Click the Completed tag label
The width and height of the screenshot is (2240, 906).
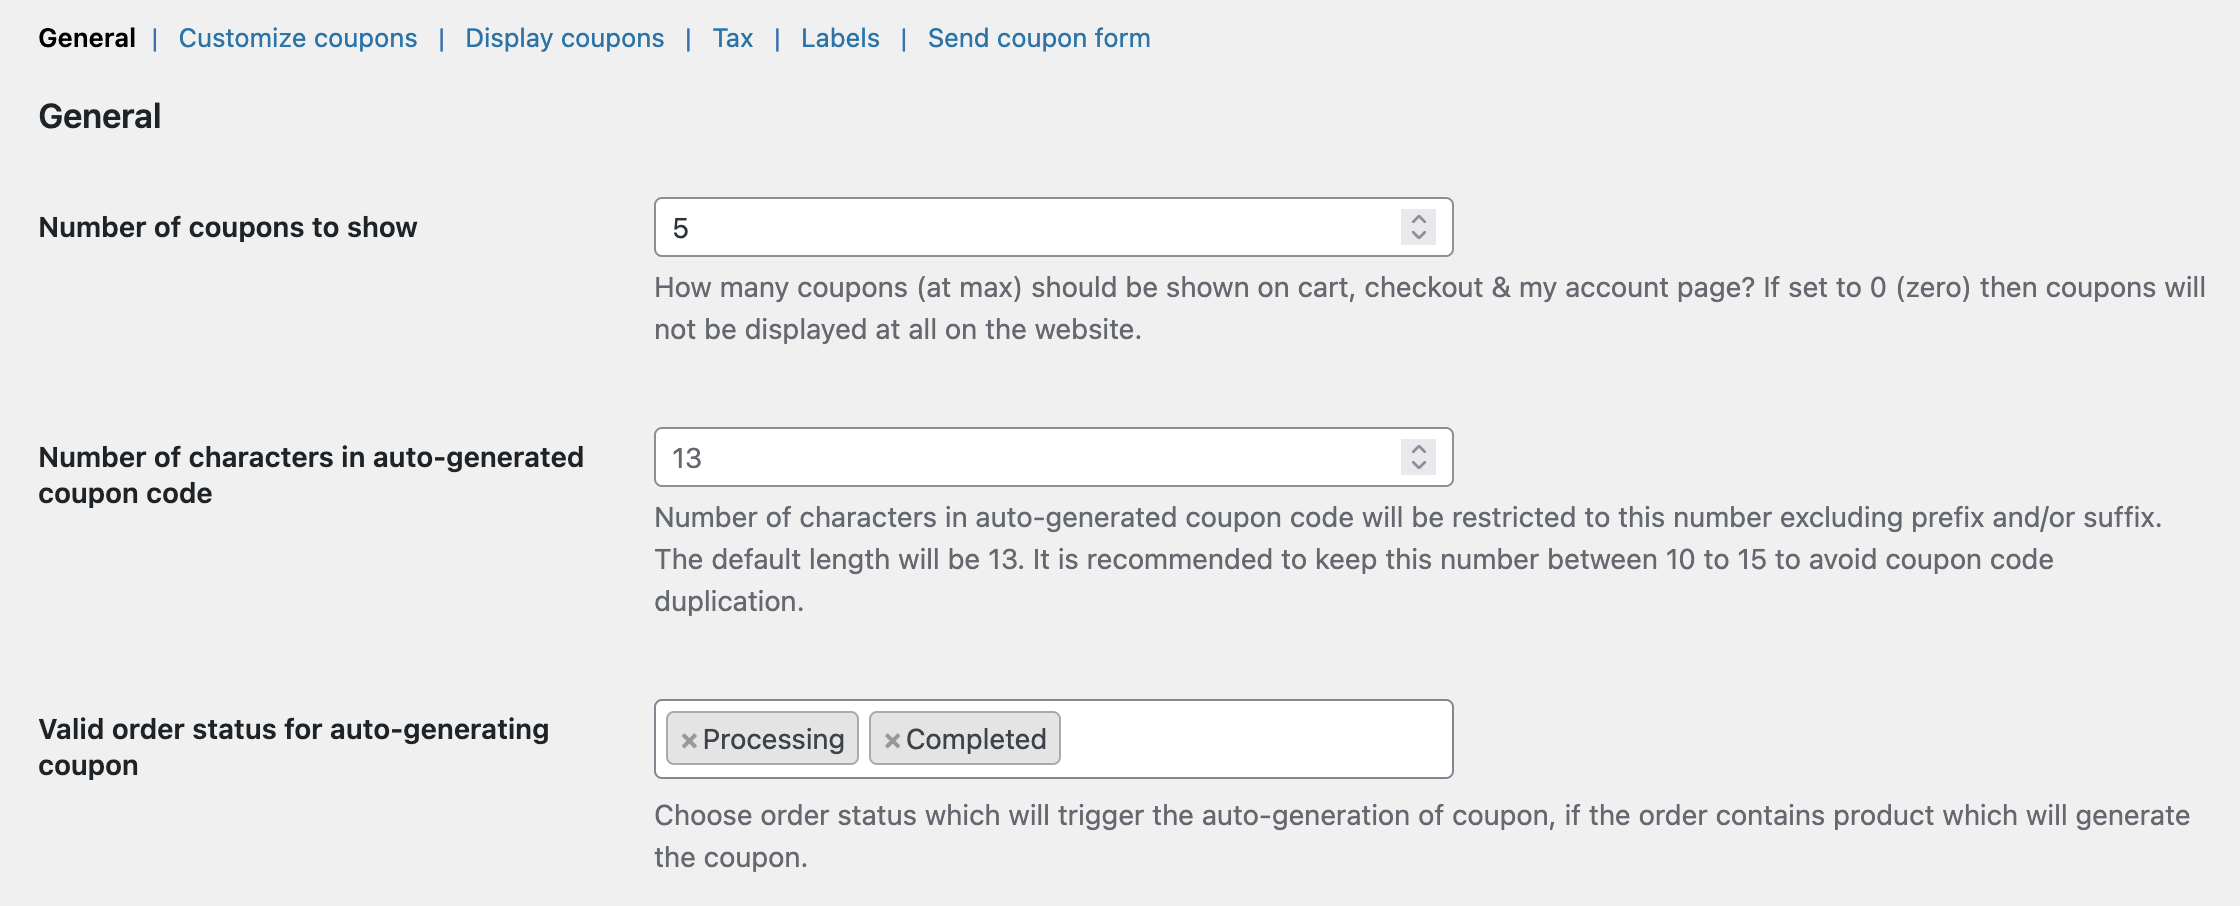point(976,740)
